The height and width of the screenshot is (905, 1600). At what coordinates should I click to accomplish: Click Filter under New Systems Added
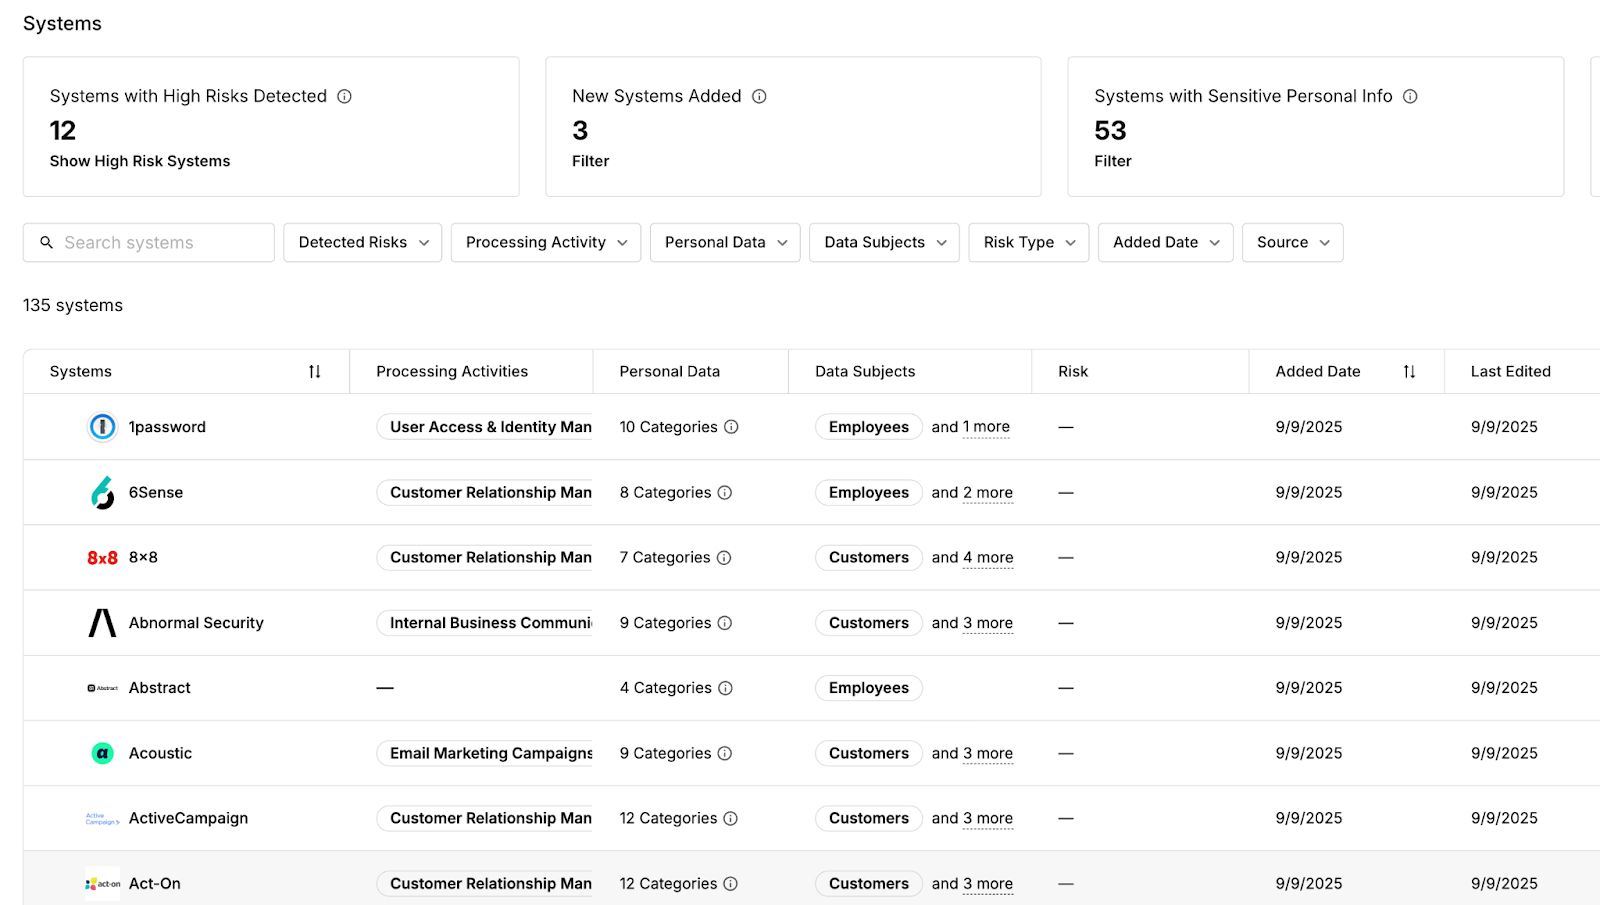point(590,161)
